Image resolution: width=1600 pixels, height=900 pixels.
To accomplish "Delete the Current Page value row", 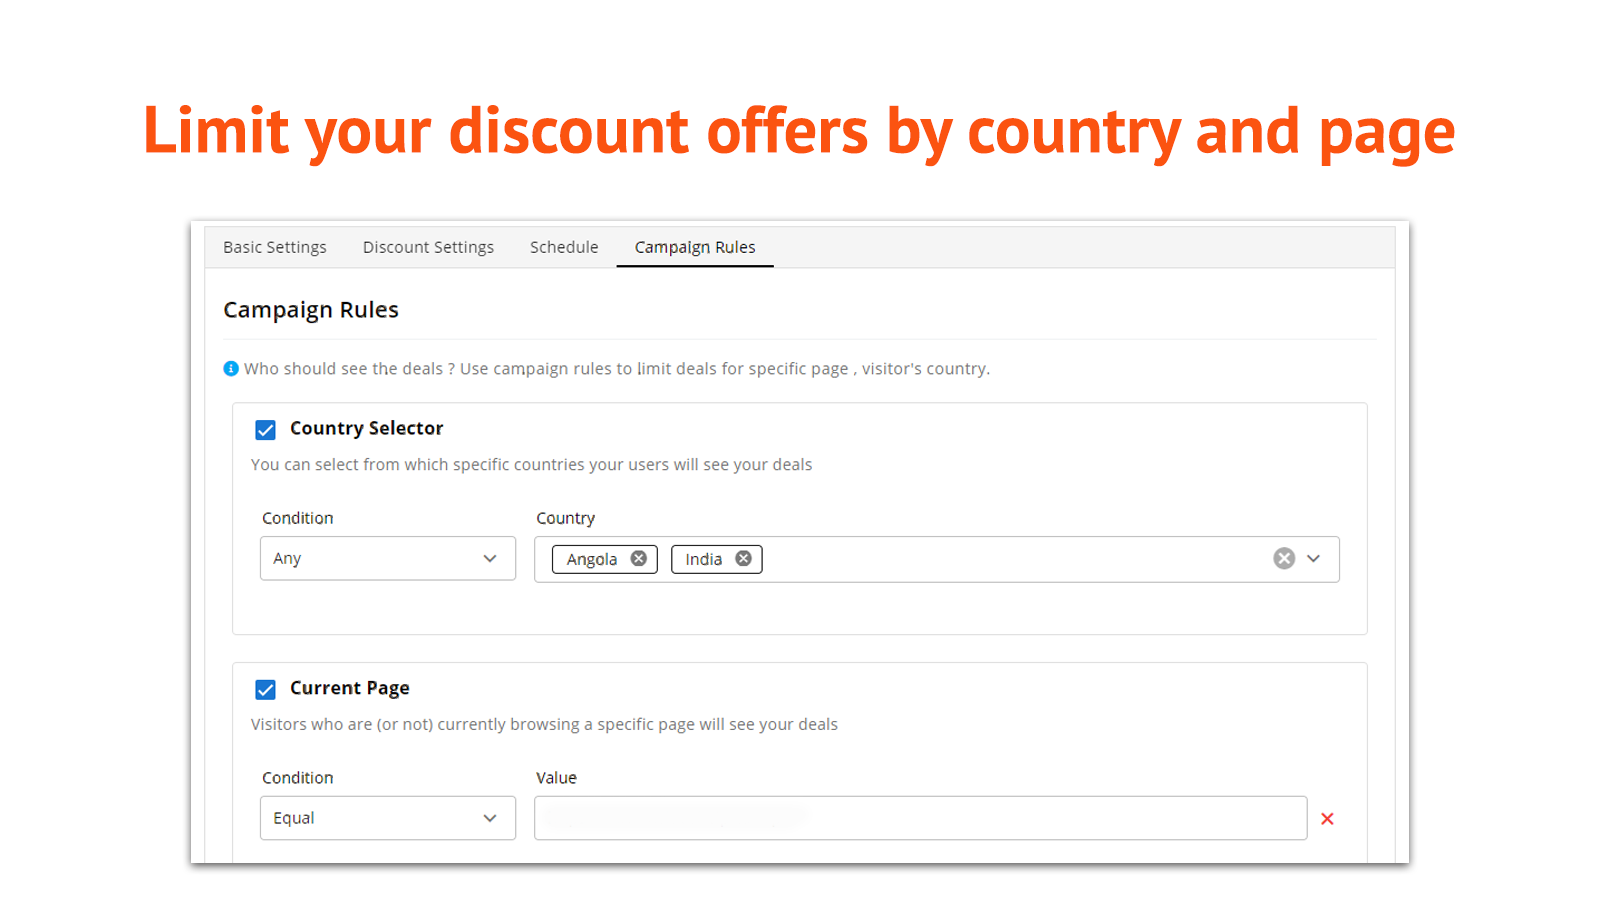I will (1327, 819).
